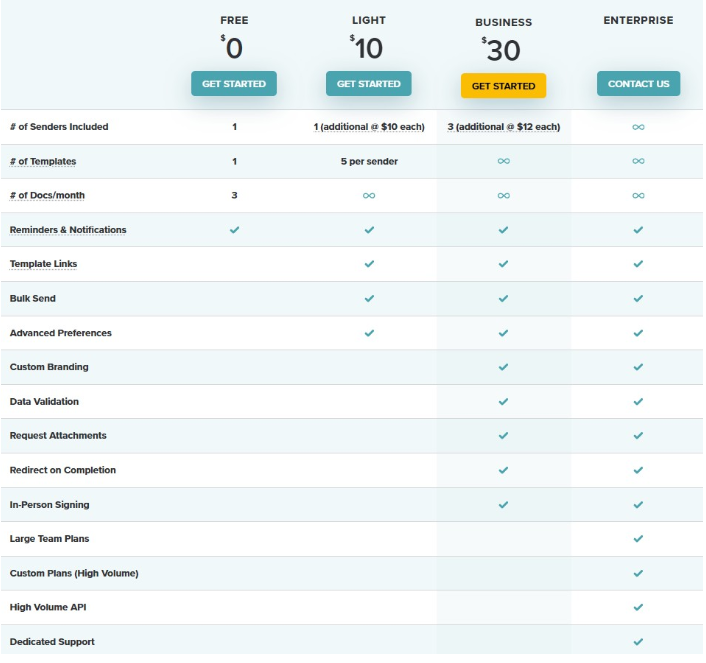Image resolution: width=706 pixels, height=663 pixels.
Task: Click the Enterprise checkmark for Dedicated Support
Action: [x=638, y=641]
